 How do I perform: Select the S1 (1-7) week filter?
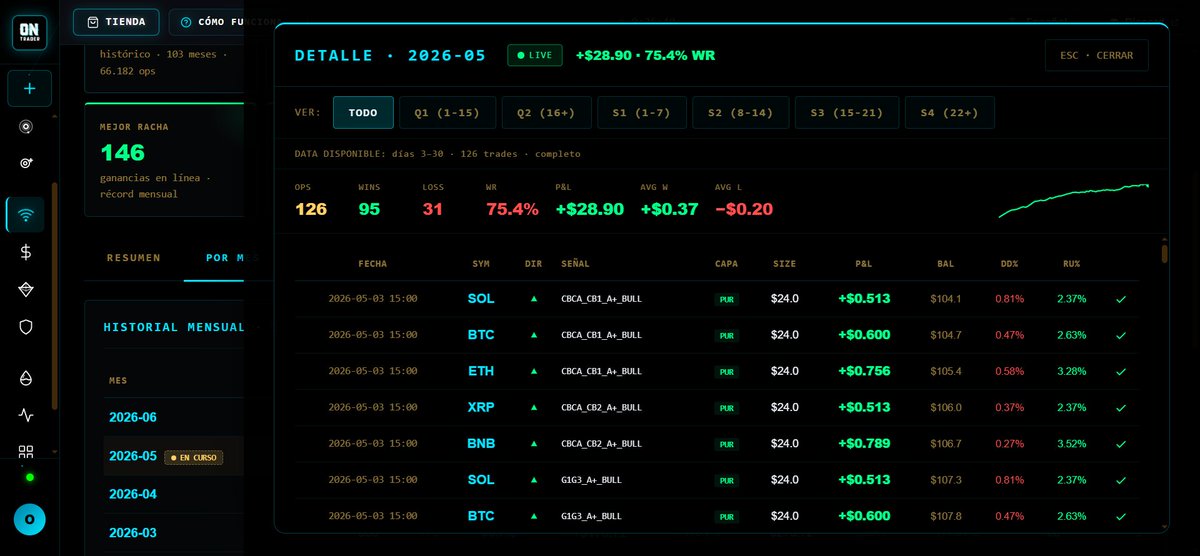pyautogui.click(x=642, y=113)
